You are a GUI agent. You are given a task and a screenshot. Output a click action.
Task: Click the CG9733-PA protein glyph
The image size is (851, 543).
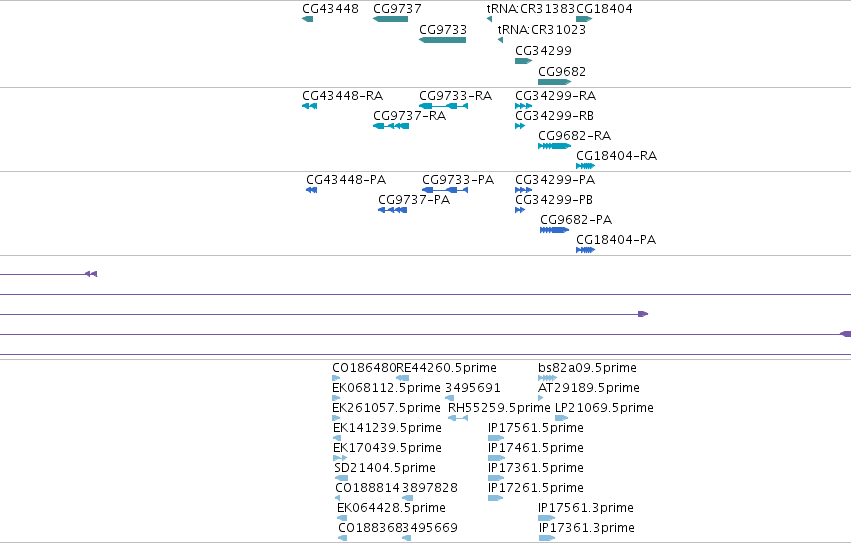445,190
